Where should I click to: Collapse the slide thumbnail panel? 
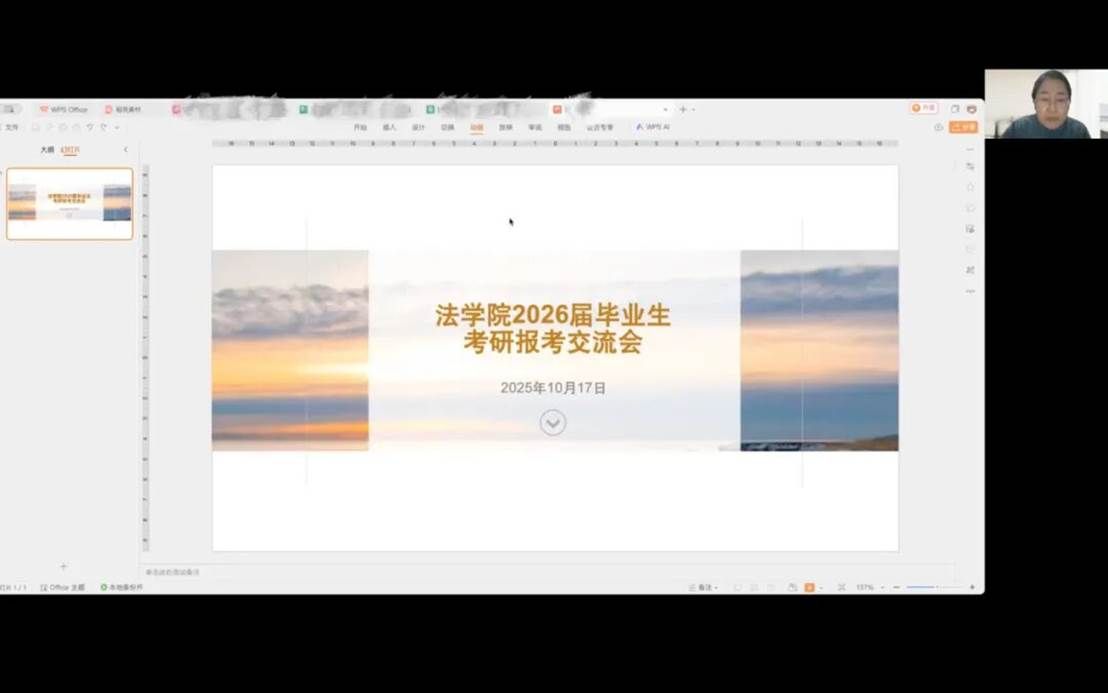click(125, 150)
